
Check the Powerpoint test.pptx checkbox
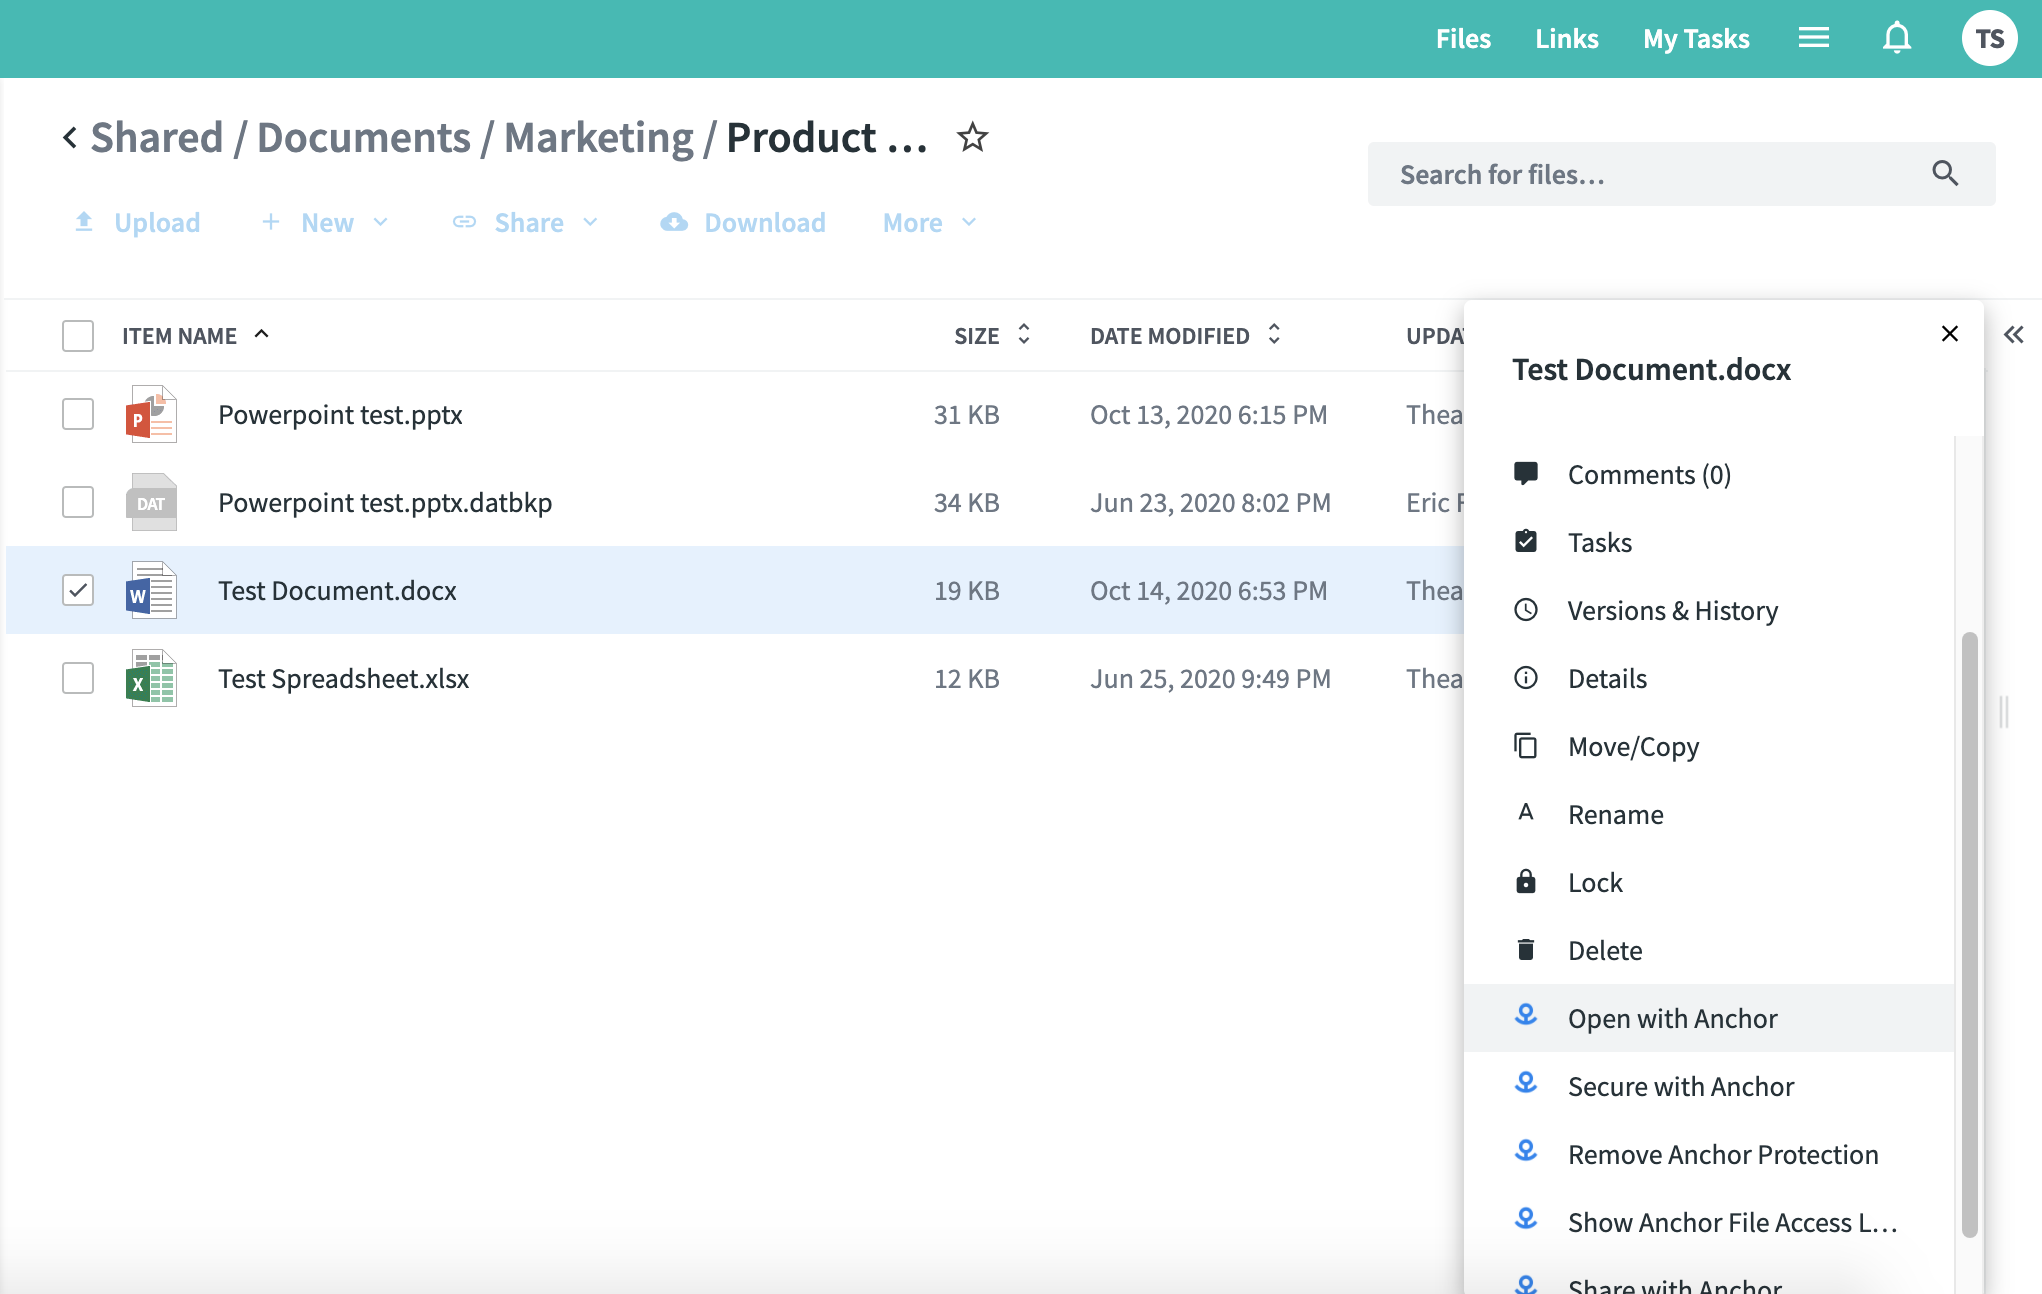coord(78,414)
